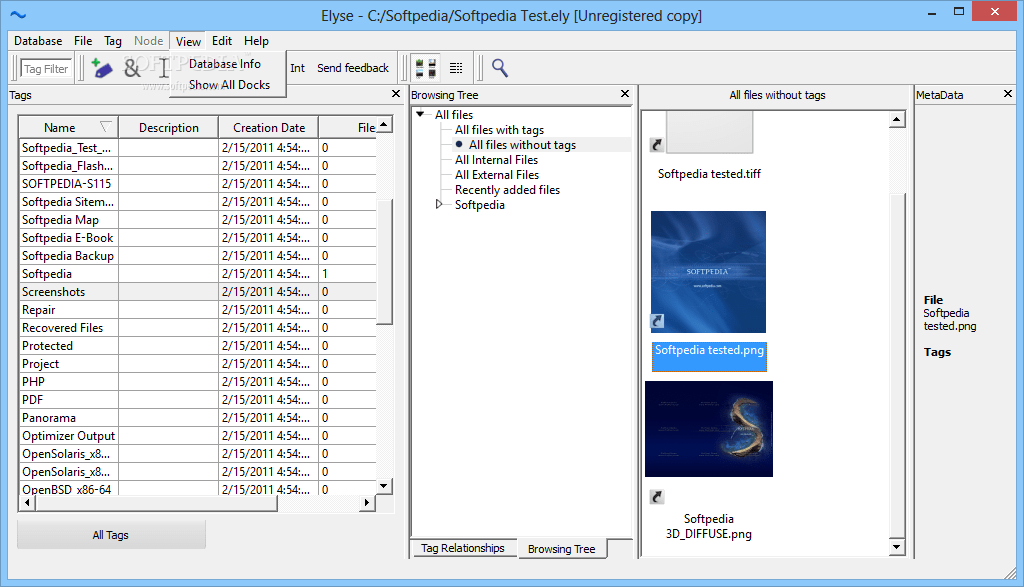This screenshot has width=1024, height=587.
Task: Select the Panorama tag row
Action: pos(197,418)
